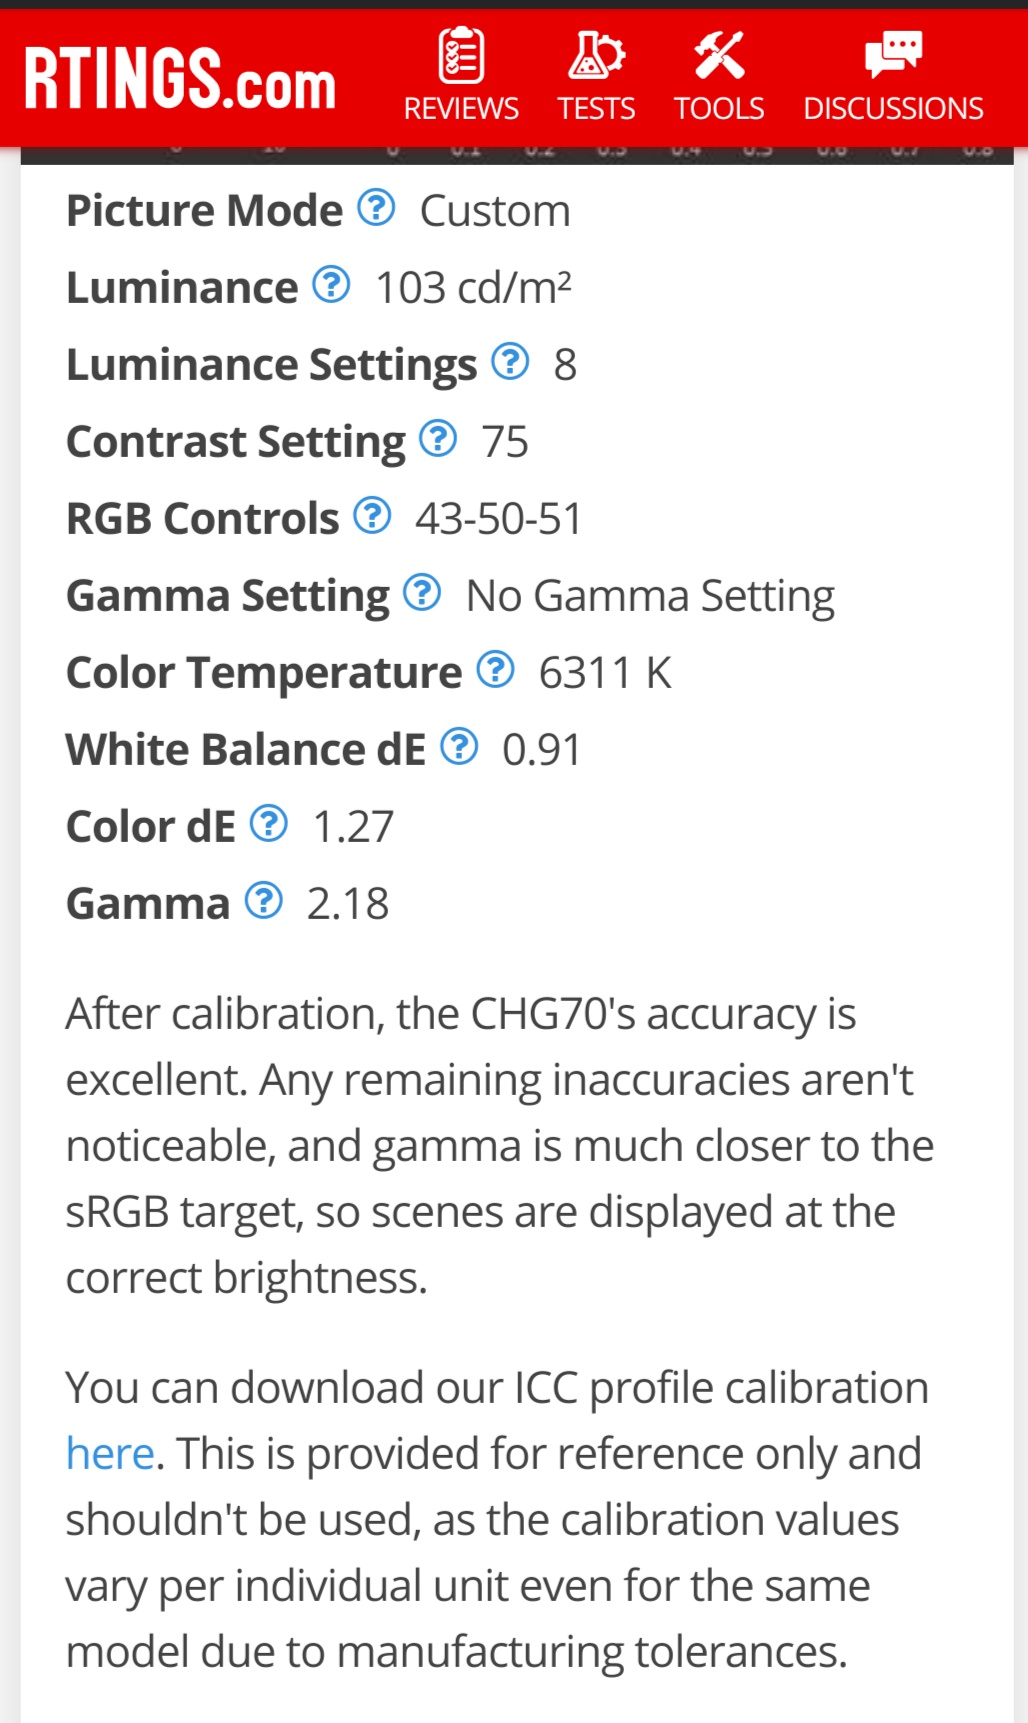Show help for Color dE
The image size is (1028, 1723).
pos(269,824)
